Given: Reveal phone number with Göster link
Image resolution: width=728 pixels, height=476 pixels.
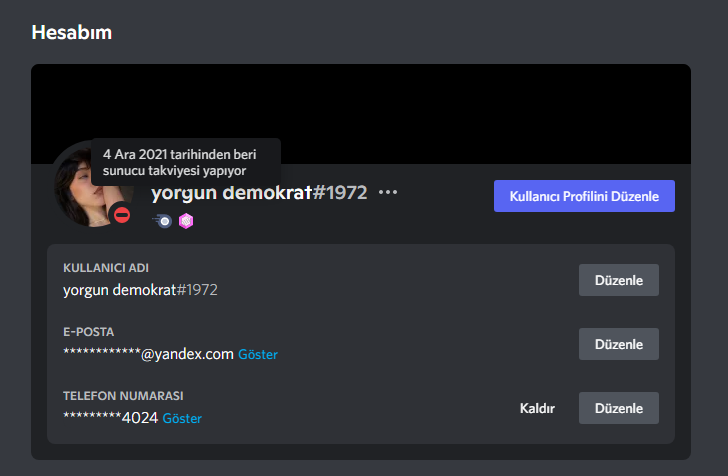Looking at the screenshot, I should [182, 418].
